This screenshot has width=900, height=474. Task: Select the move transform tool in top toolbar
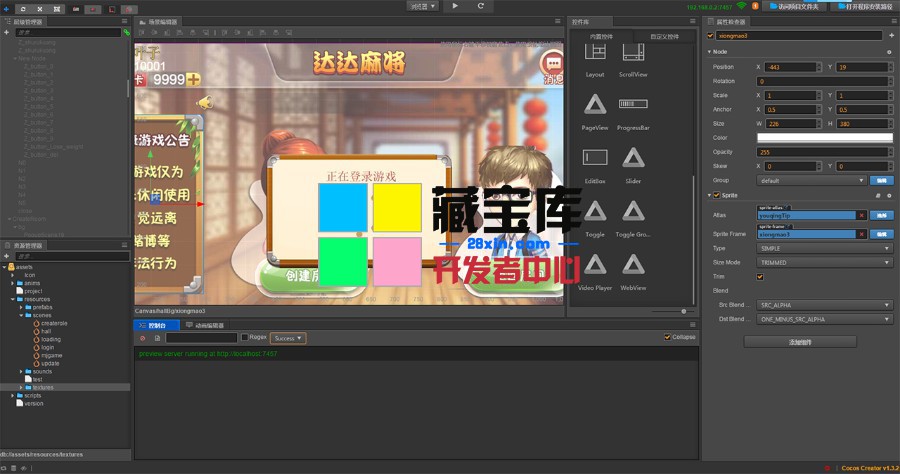6,9
